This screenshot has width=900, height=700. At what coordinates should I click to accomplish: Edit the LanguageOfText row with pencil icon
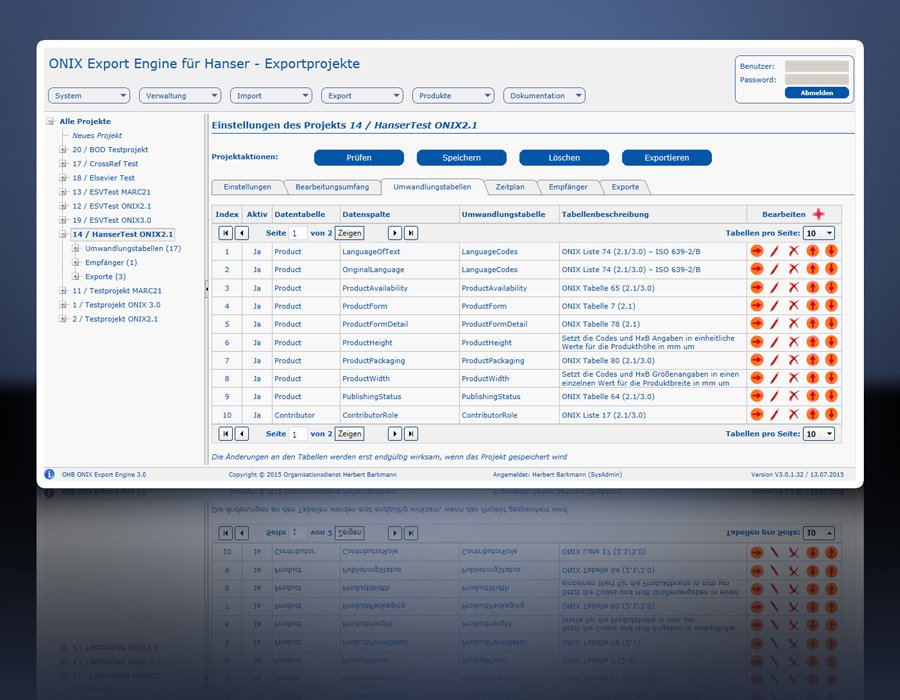[x=775, y=251]
